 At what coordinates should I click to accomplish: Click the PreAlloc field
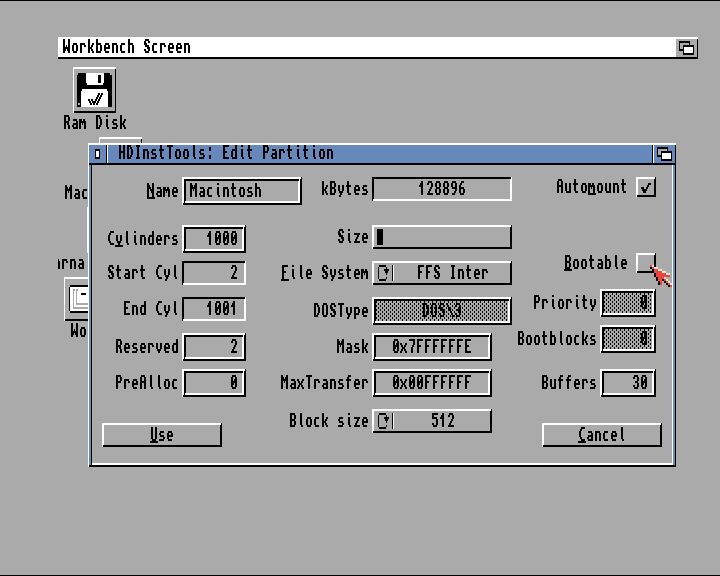pyautogui.click(x=214, y=383)
